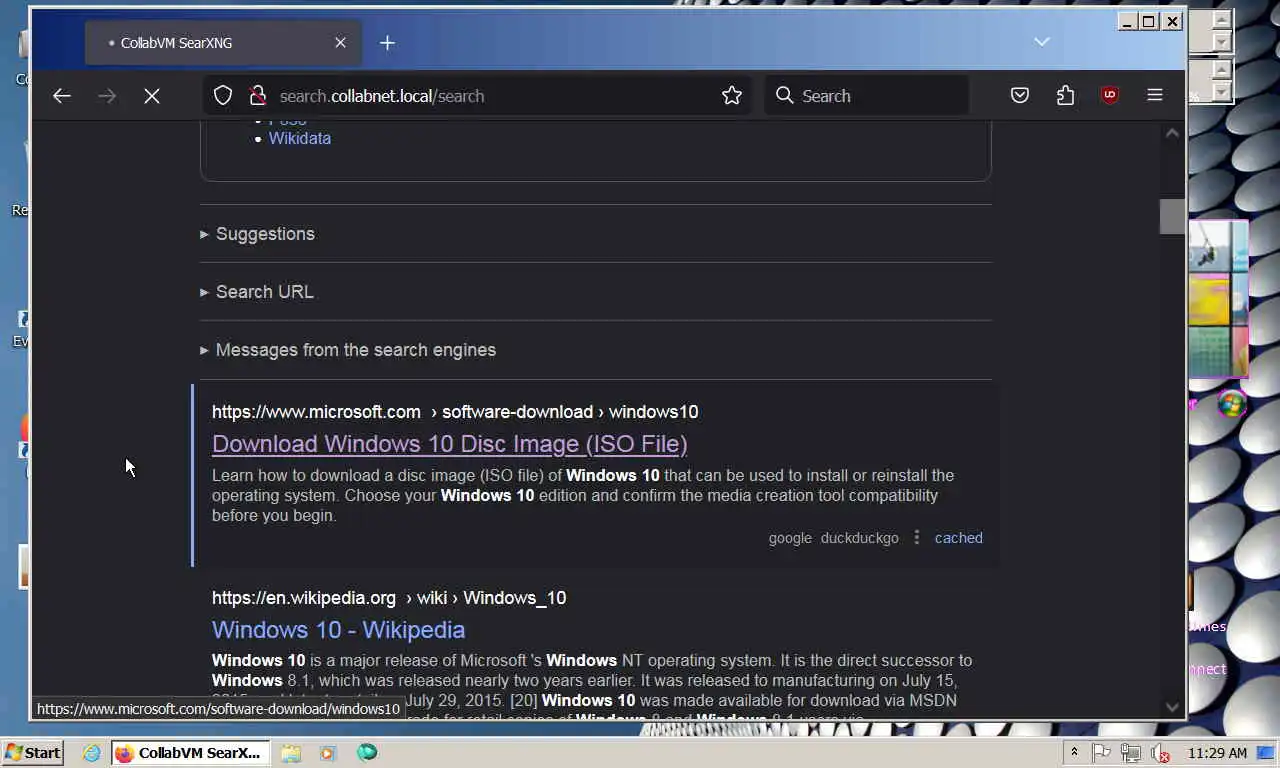Screen dimensions: 1280x768
Task: Open the media player taskbar icon
Action: click(327, 753)
